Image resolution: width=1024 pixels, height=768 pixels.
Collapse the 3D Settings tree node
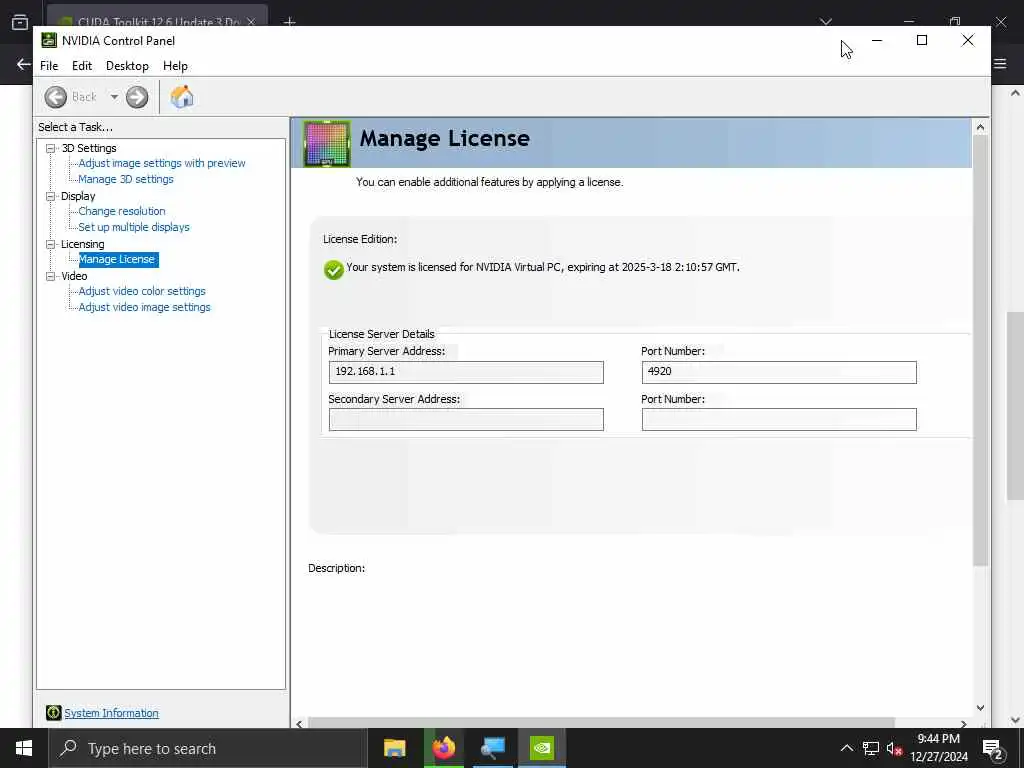50,148
